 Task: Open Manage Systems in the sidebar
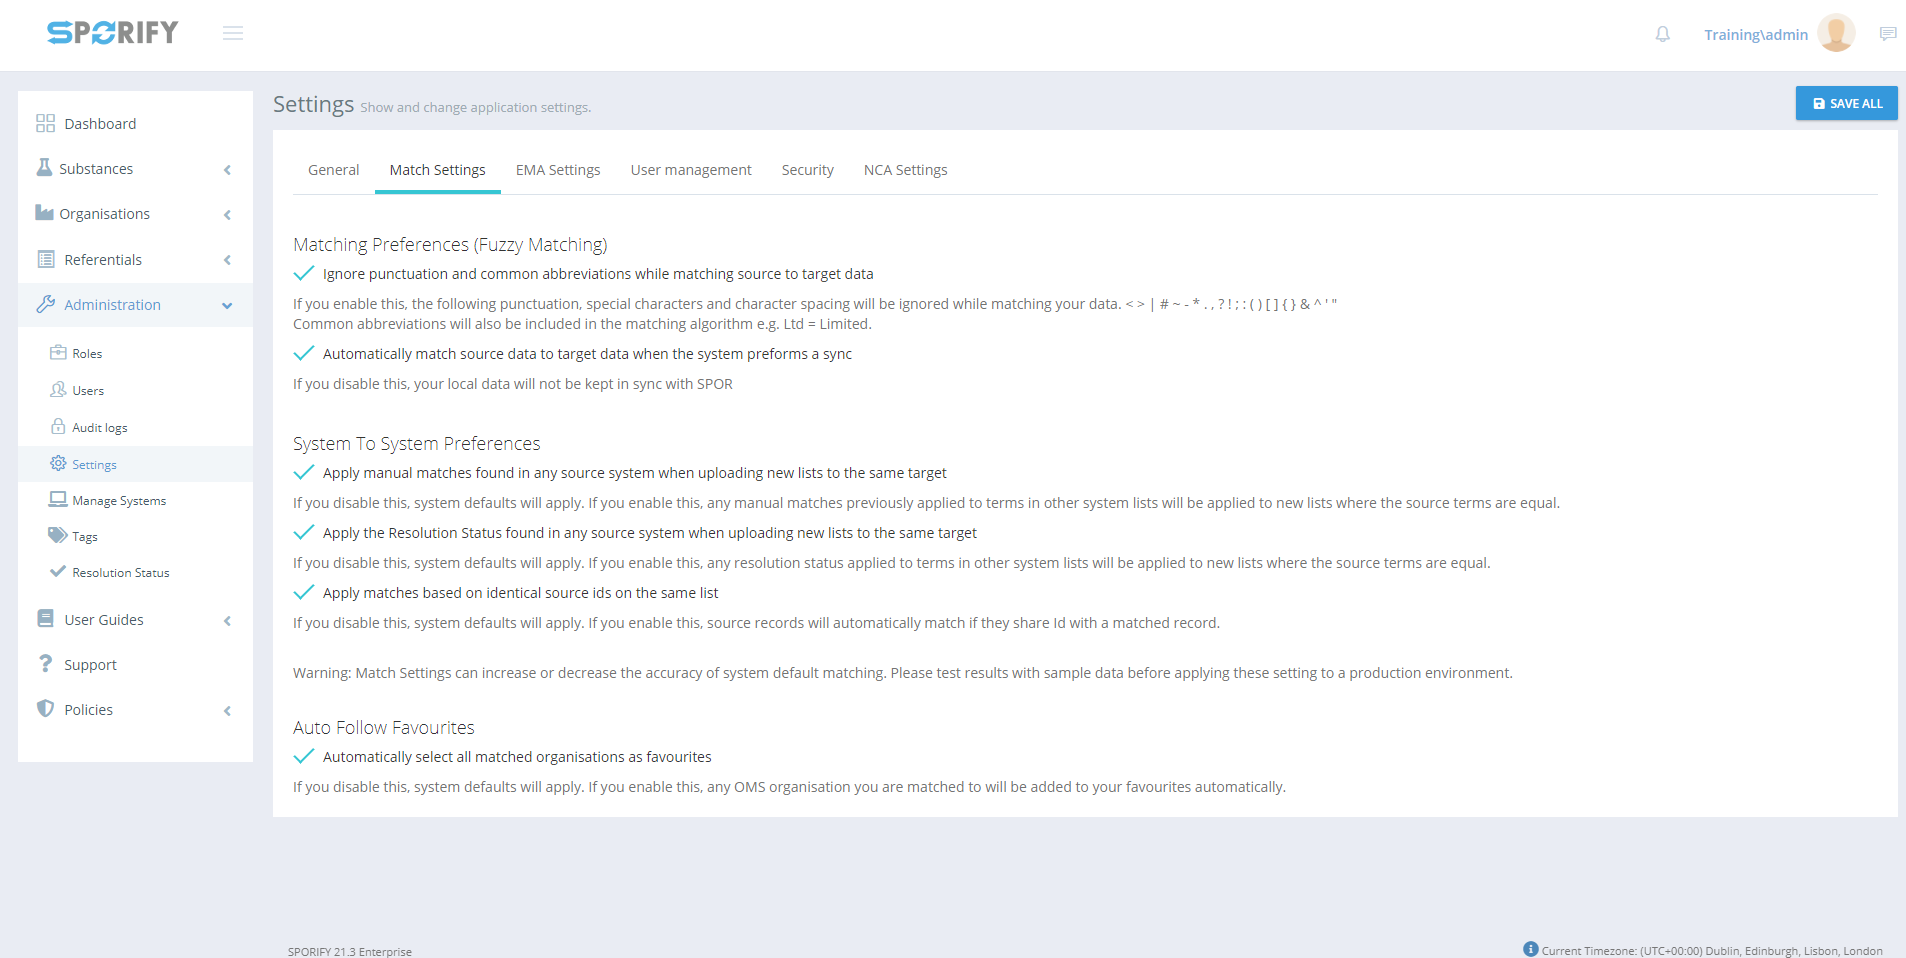[x=118, y=501]
